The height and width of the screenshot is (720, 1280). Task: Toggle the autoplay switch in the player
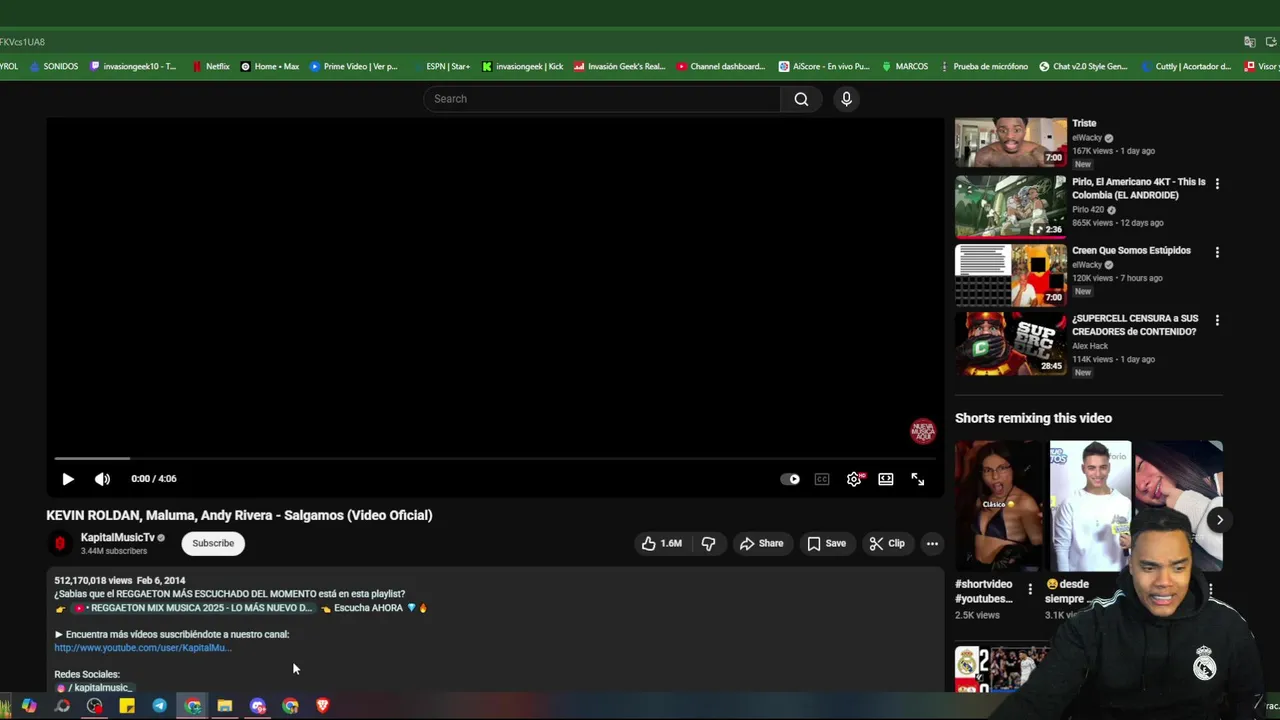pyautogui.click(x=790, y=479)
